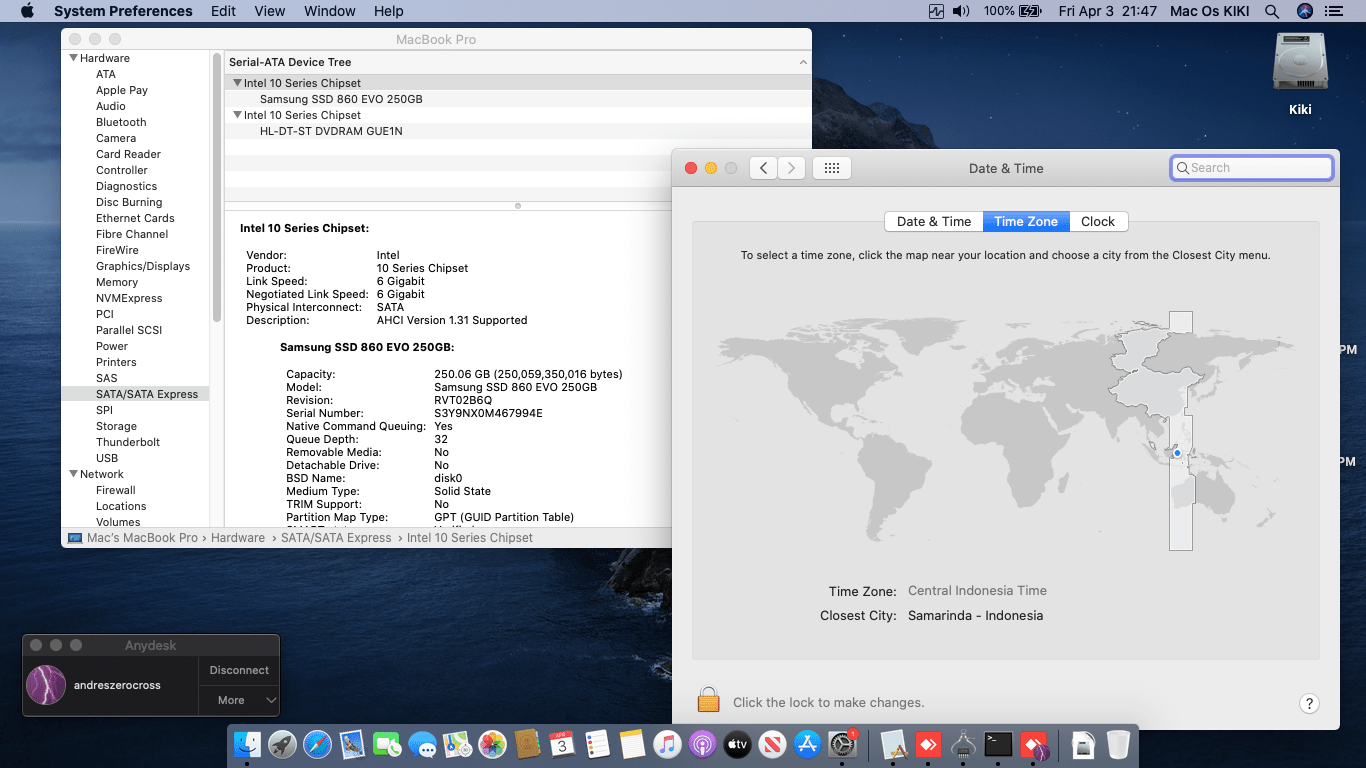Open Messages in the Dock
The height and width of the screenshot is (768, 1366).
coord(422,744)
